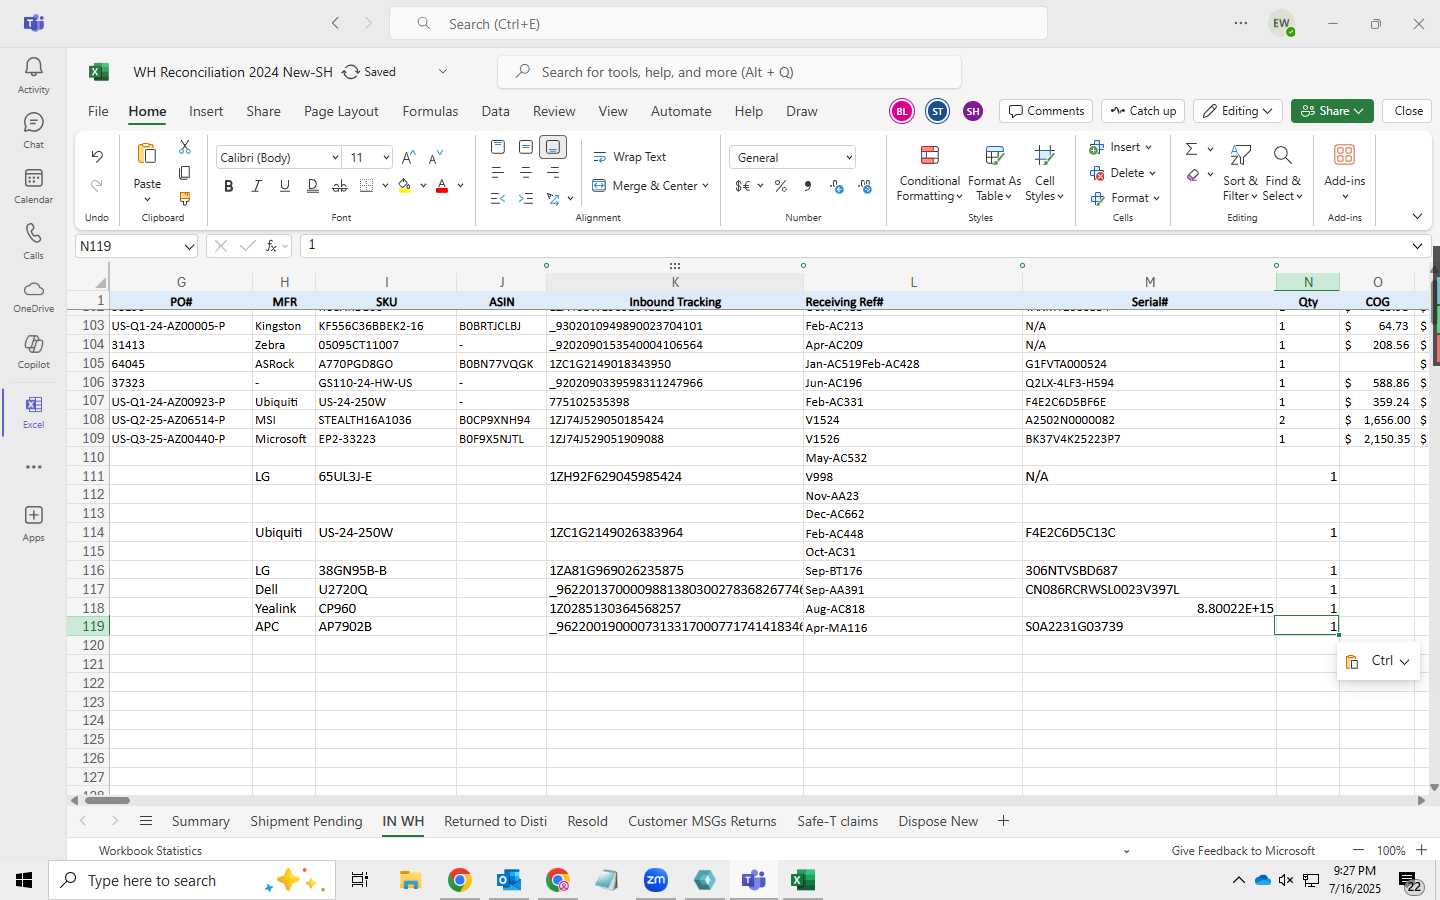
Task: Toggle Strikethrough formatting
Action: point(340,186)
